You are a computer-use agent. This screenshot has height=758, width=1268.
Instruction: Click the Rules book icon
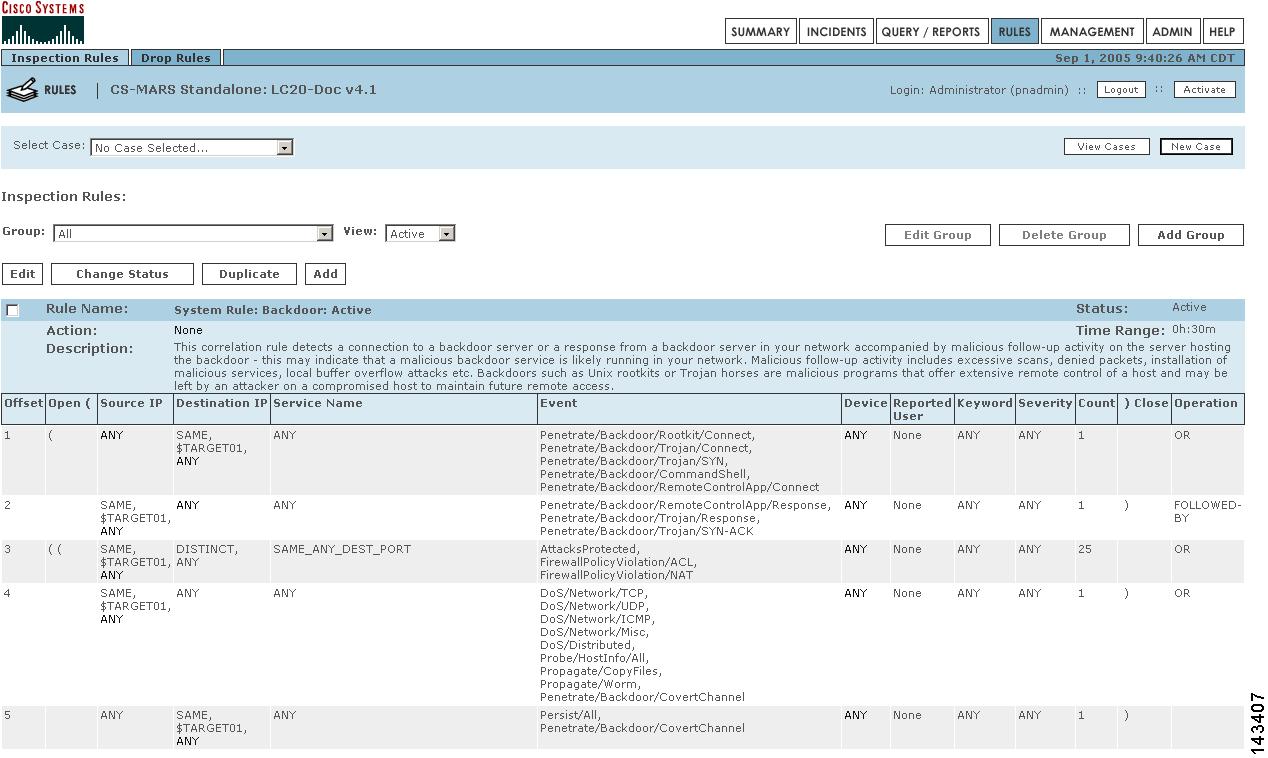tap(22, 91)
